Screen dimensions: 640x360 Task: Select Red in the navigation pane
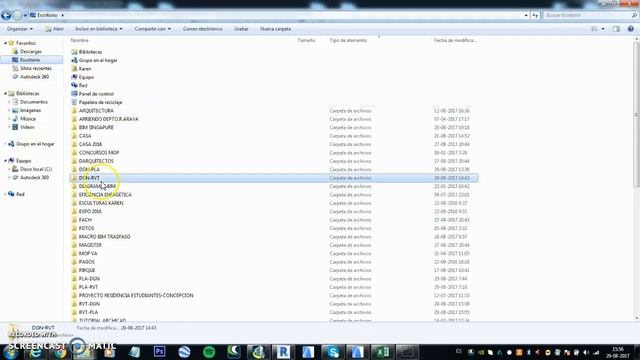pyautogui.click(x=20, y=194)
